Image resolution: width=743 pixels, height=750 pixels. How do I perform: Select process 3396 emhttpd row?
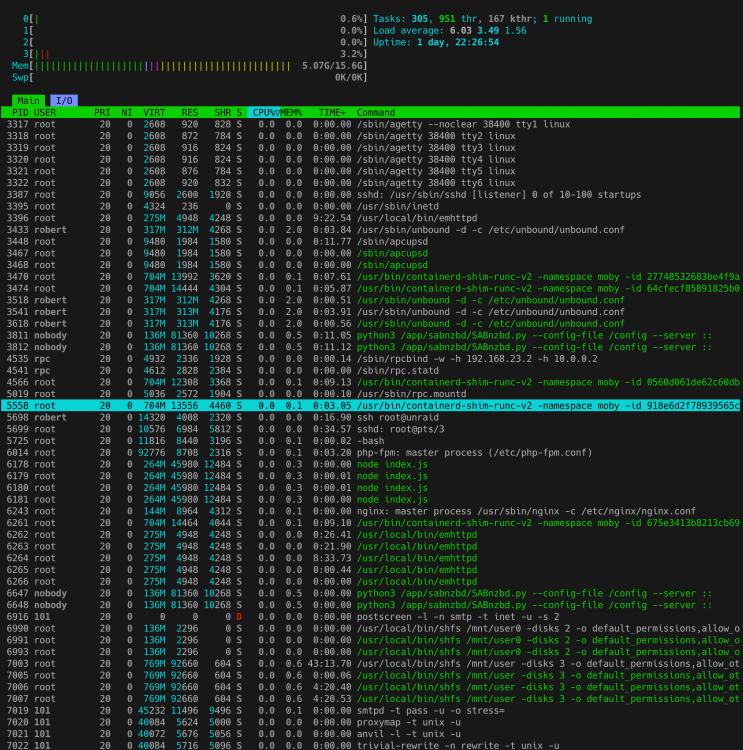370,218
